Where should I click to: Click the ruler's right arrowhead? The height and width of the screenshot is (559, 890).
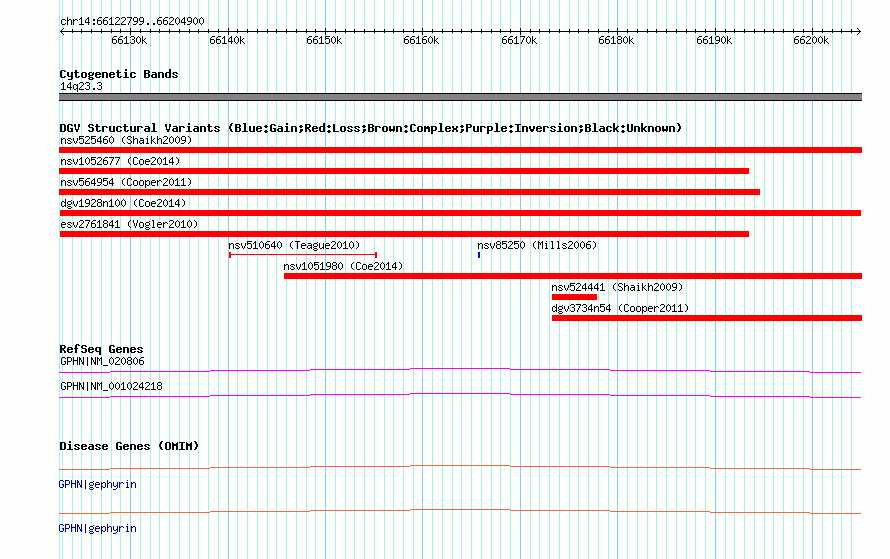pyautogui.click(x=859, y=31)
